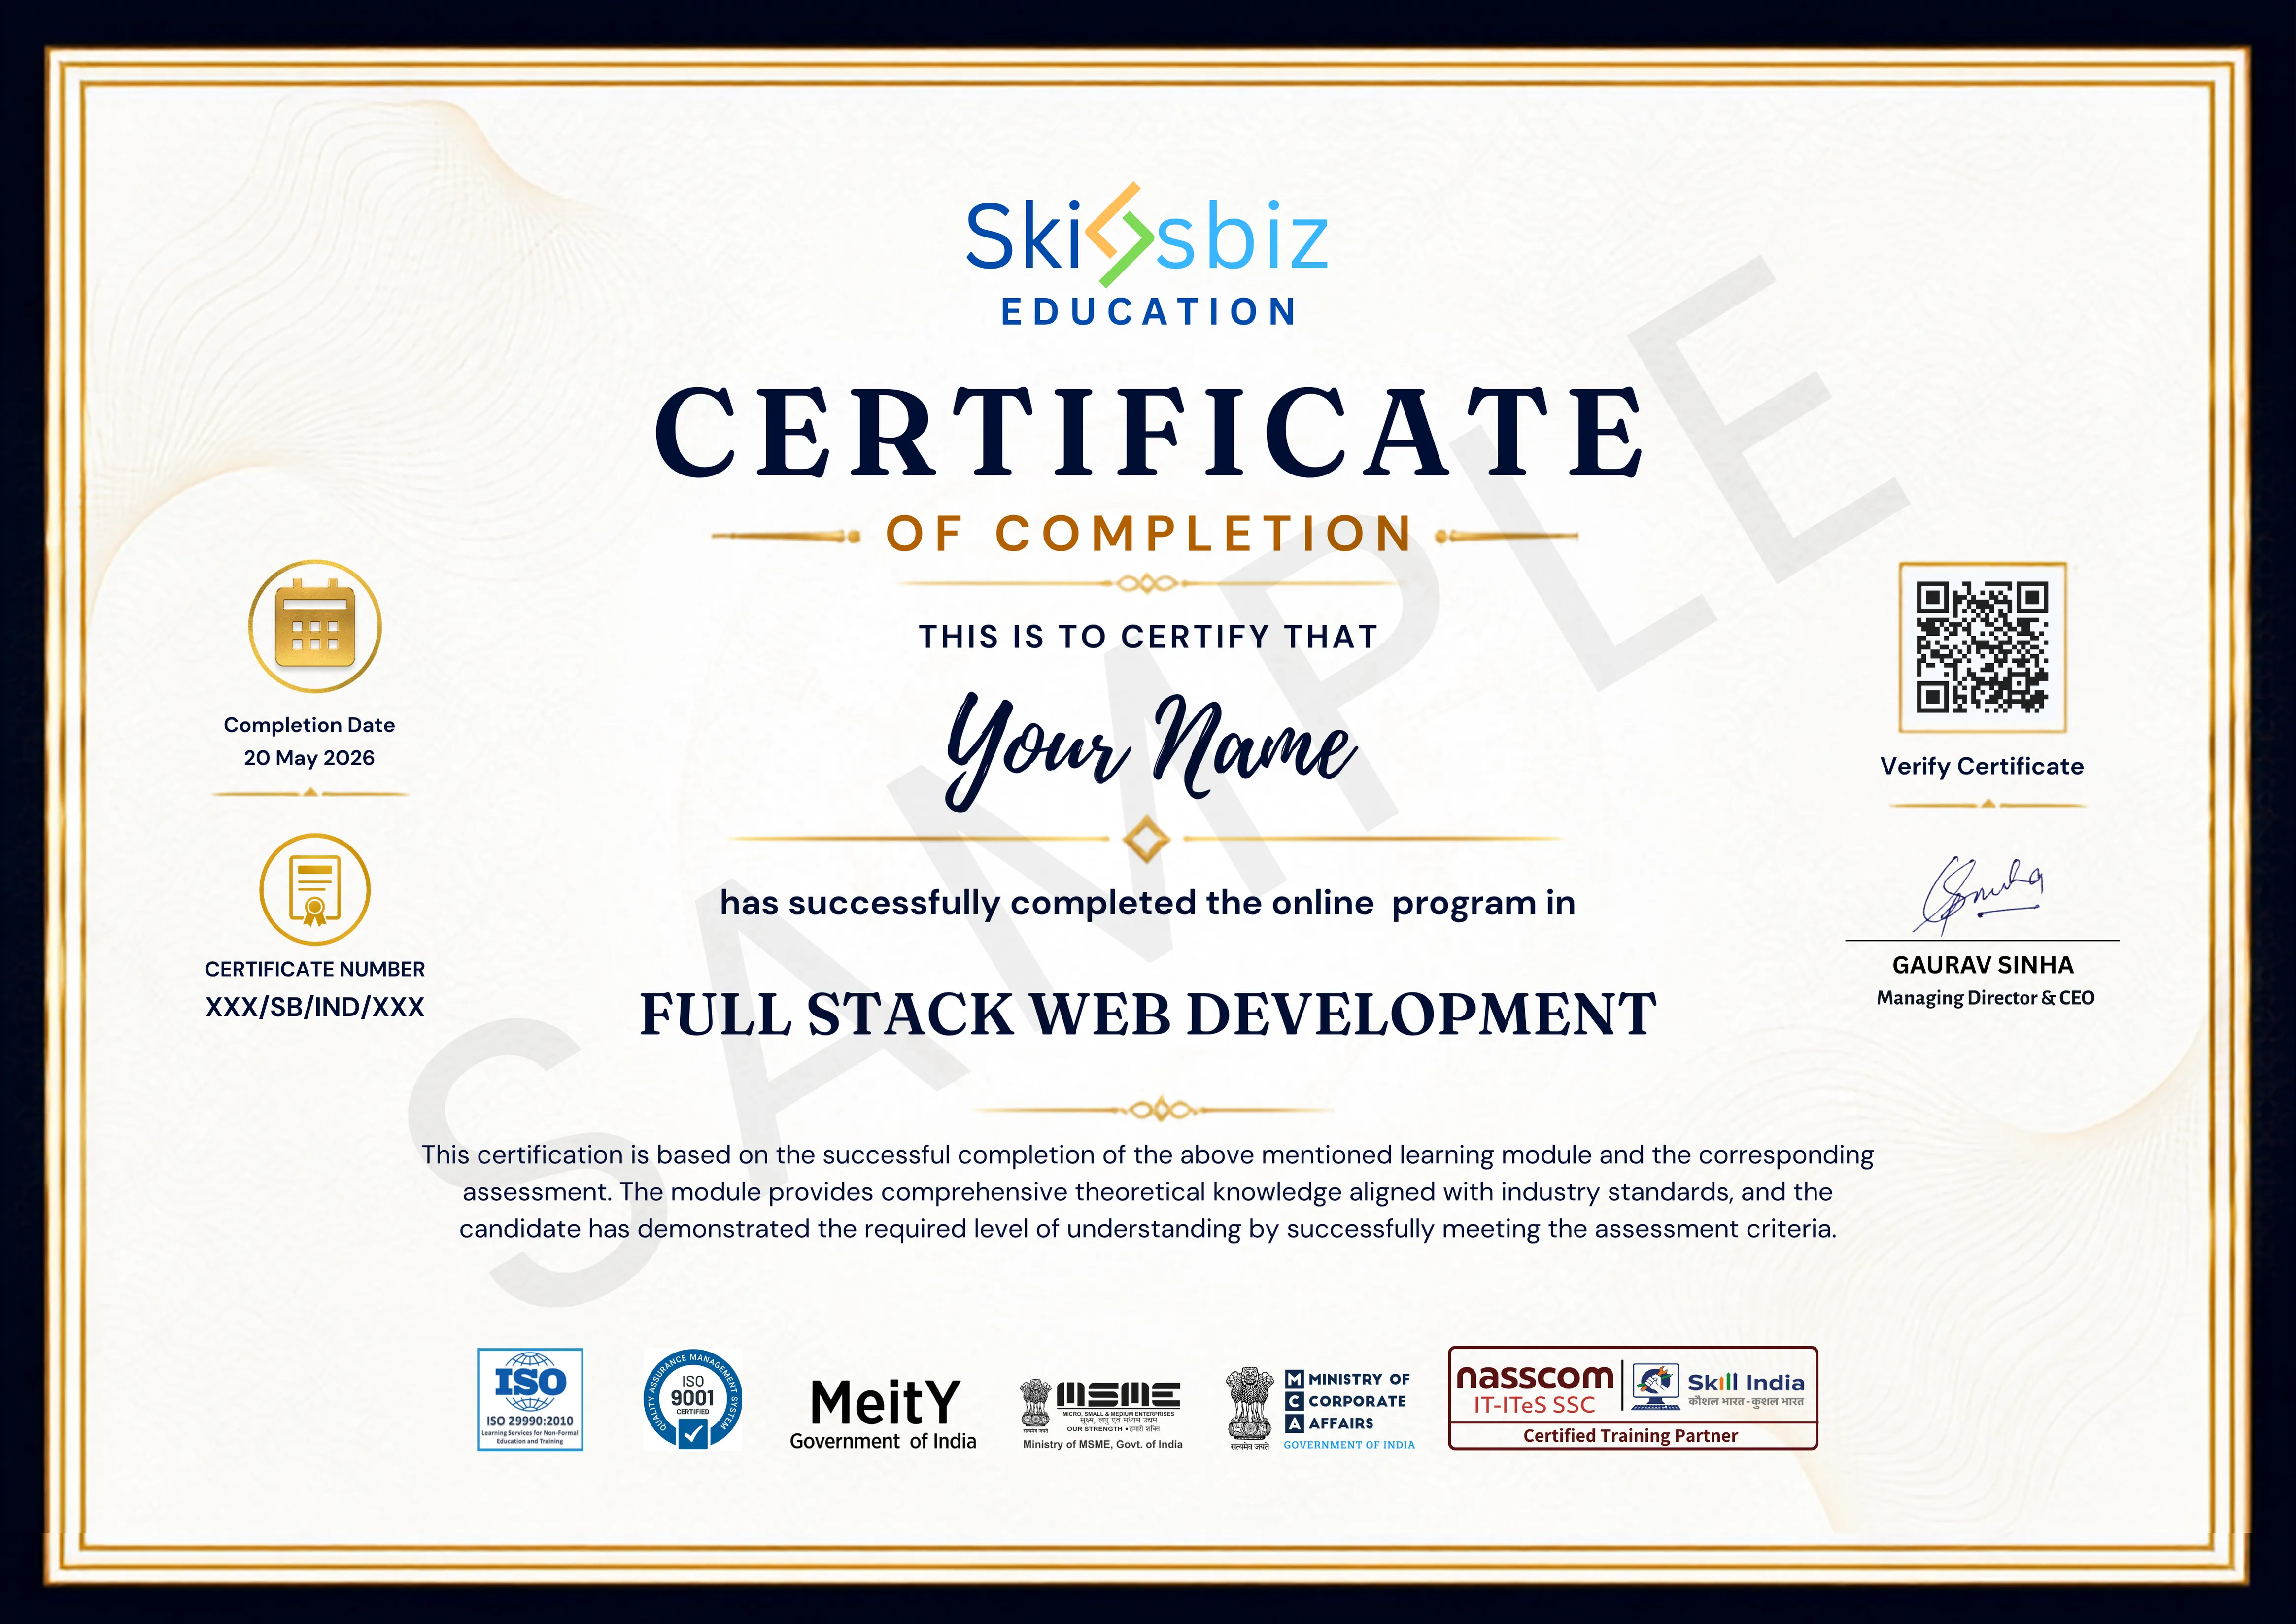This screenshot has width=2296, height=1624.
Task: Click the 'GAURAV SINHA' name
Action: coord(1983,965)
